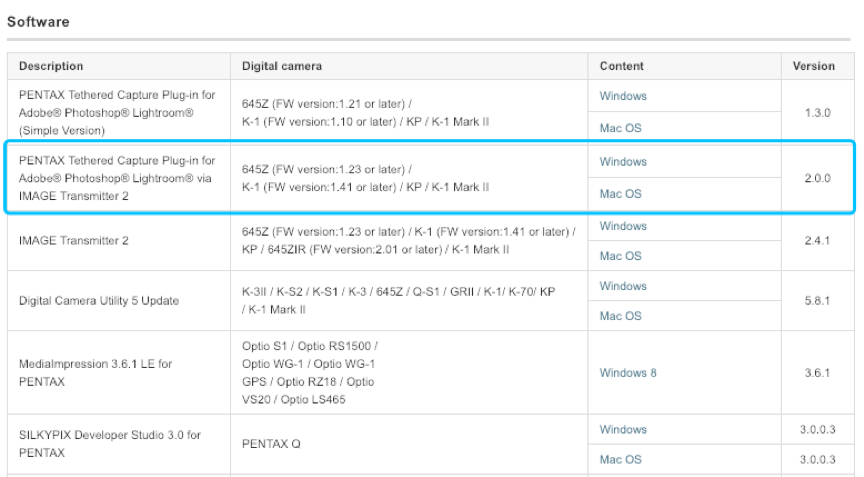Image resolution: width=864 pixels, height=477 pixels.
Task: Click Windows 8 link for MediaImpression 3.6.1 LE
Action: [x=628, y=373]
